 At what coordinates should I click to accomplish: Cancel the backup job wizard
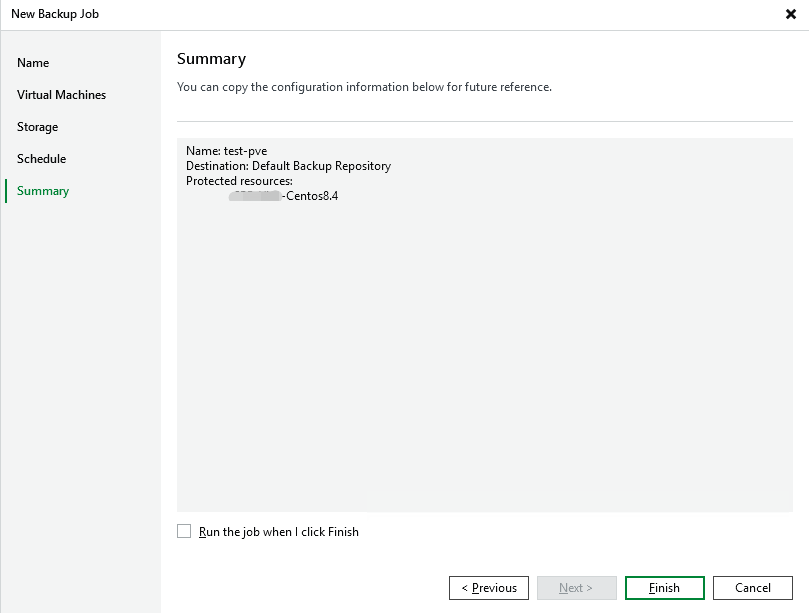[753, 588]
